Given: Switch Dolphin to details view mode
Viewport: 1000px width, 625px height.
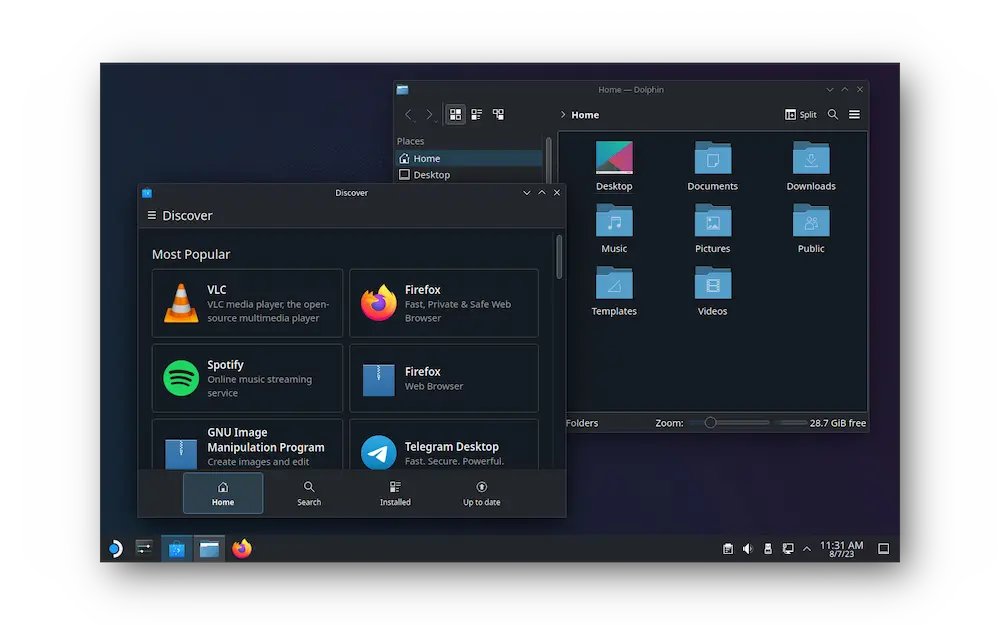Looking at the screenshot, I should pyautogui.click(x=476, y=114).
